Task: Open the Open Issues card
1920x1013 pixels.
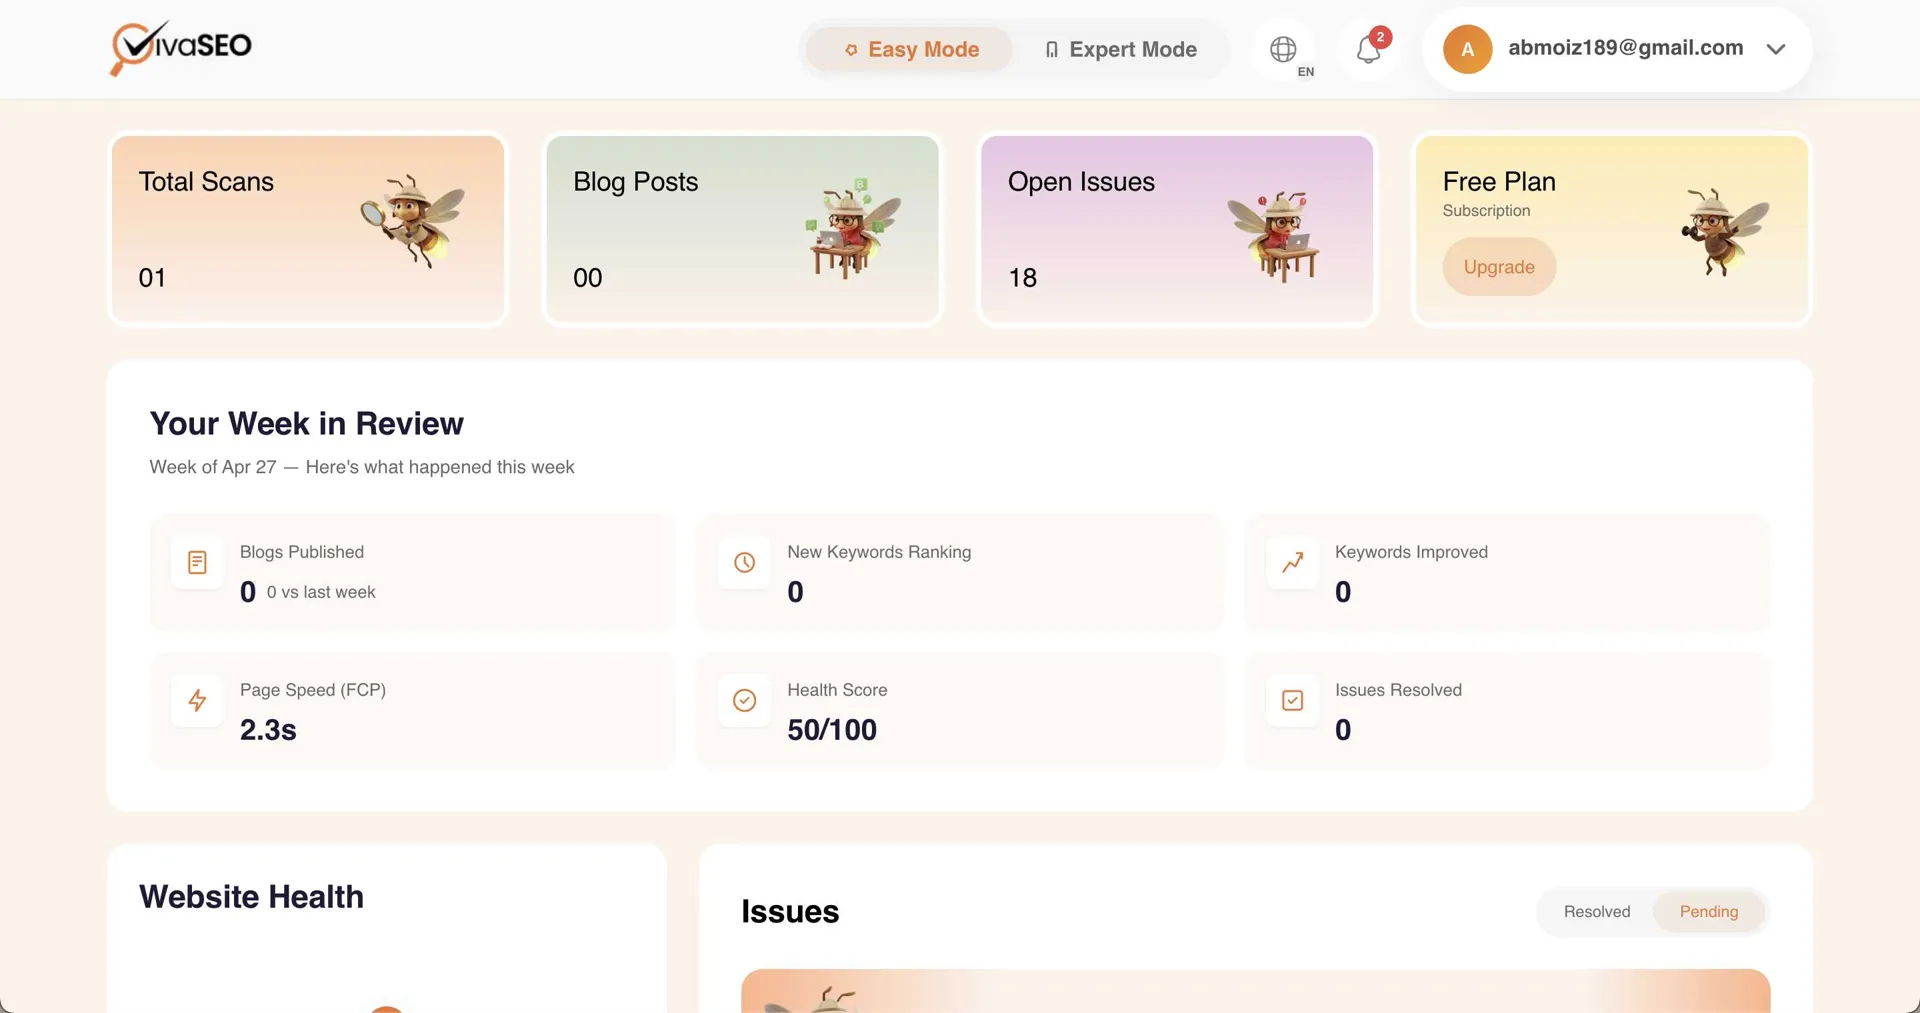Action: pos(1177,229)
